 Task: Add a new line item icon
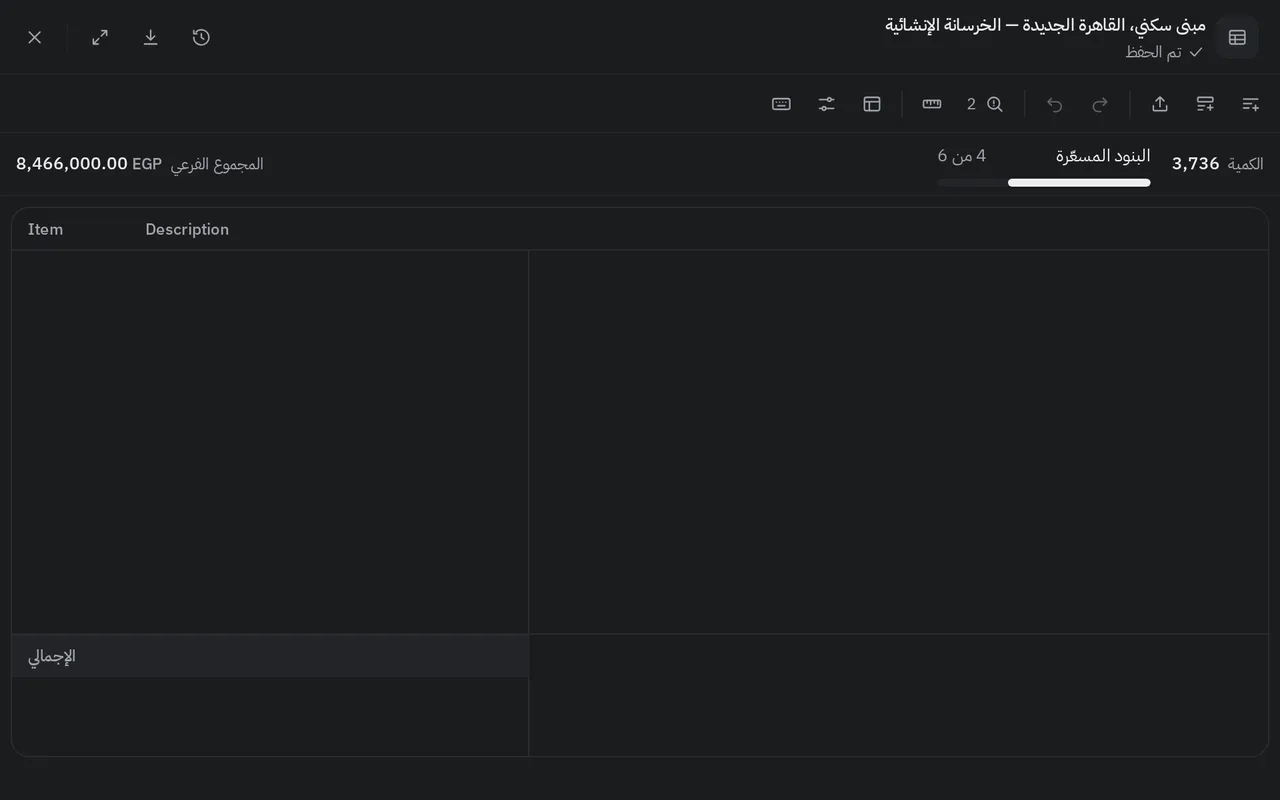coord(1250,104)
